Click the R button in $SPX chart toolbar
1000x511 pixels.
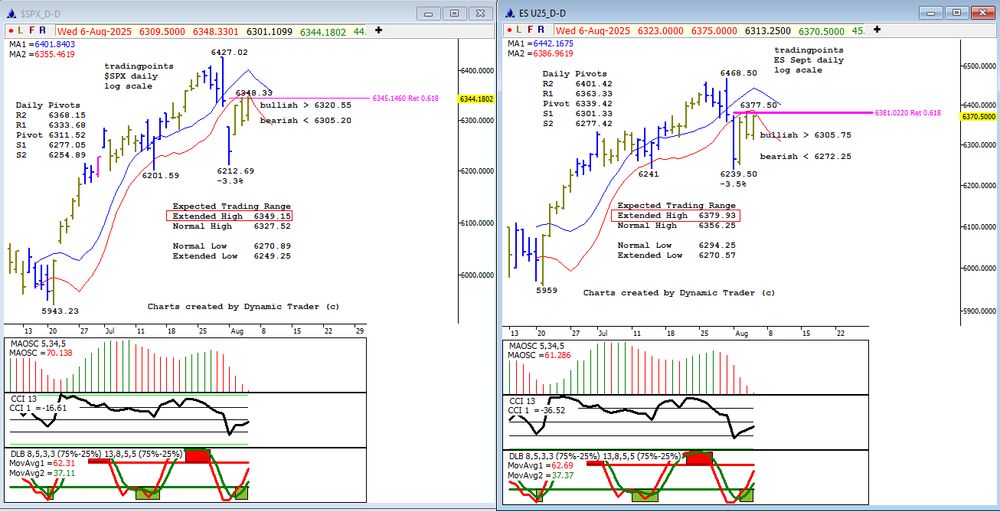(x=42, y=30)
